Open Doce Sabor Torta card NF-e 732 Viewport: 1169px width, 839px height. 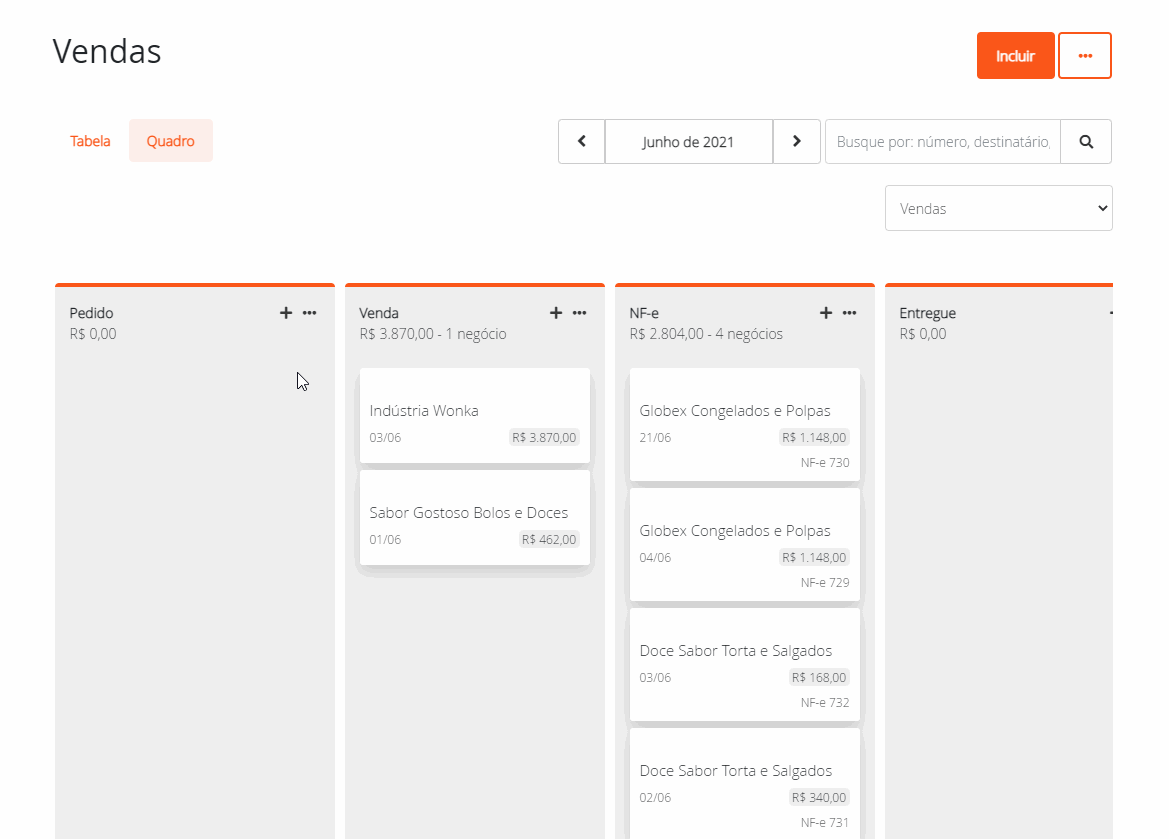click(744, 664)
